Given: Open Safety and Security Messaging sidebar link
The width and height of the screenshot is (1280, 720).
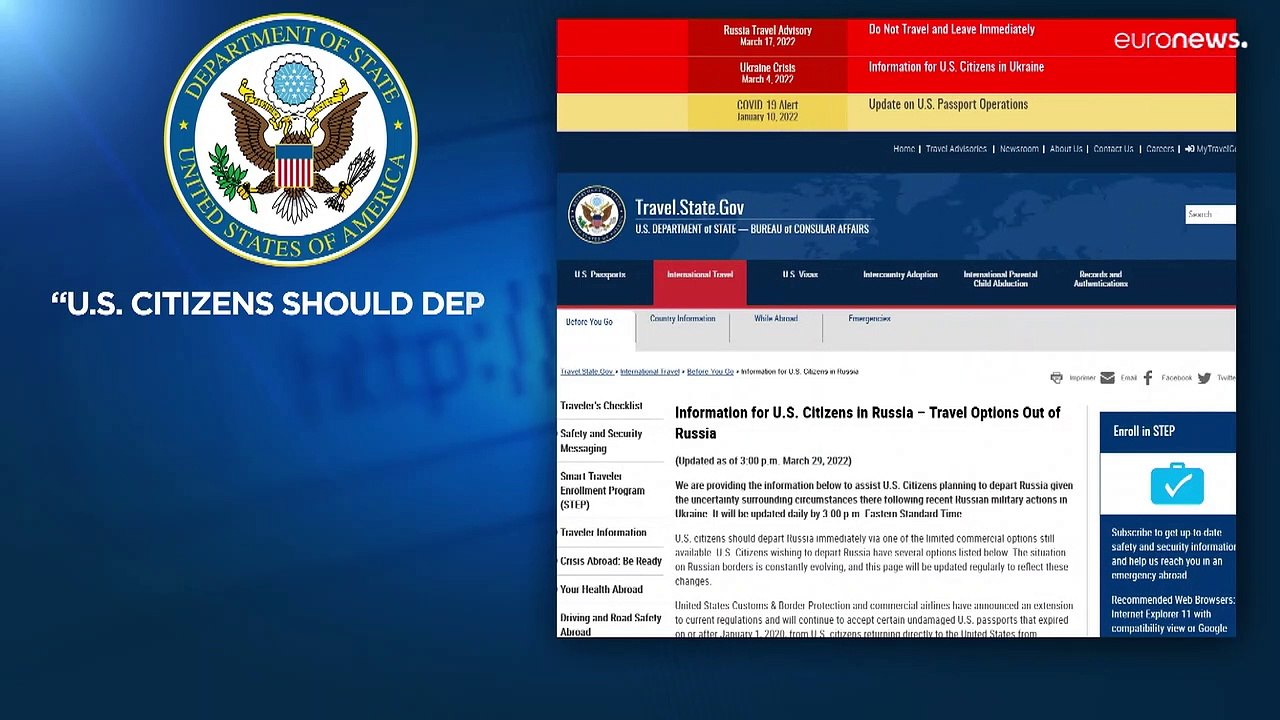Looking at the screenshot, I should (601, 441).
